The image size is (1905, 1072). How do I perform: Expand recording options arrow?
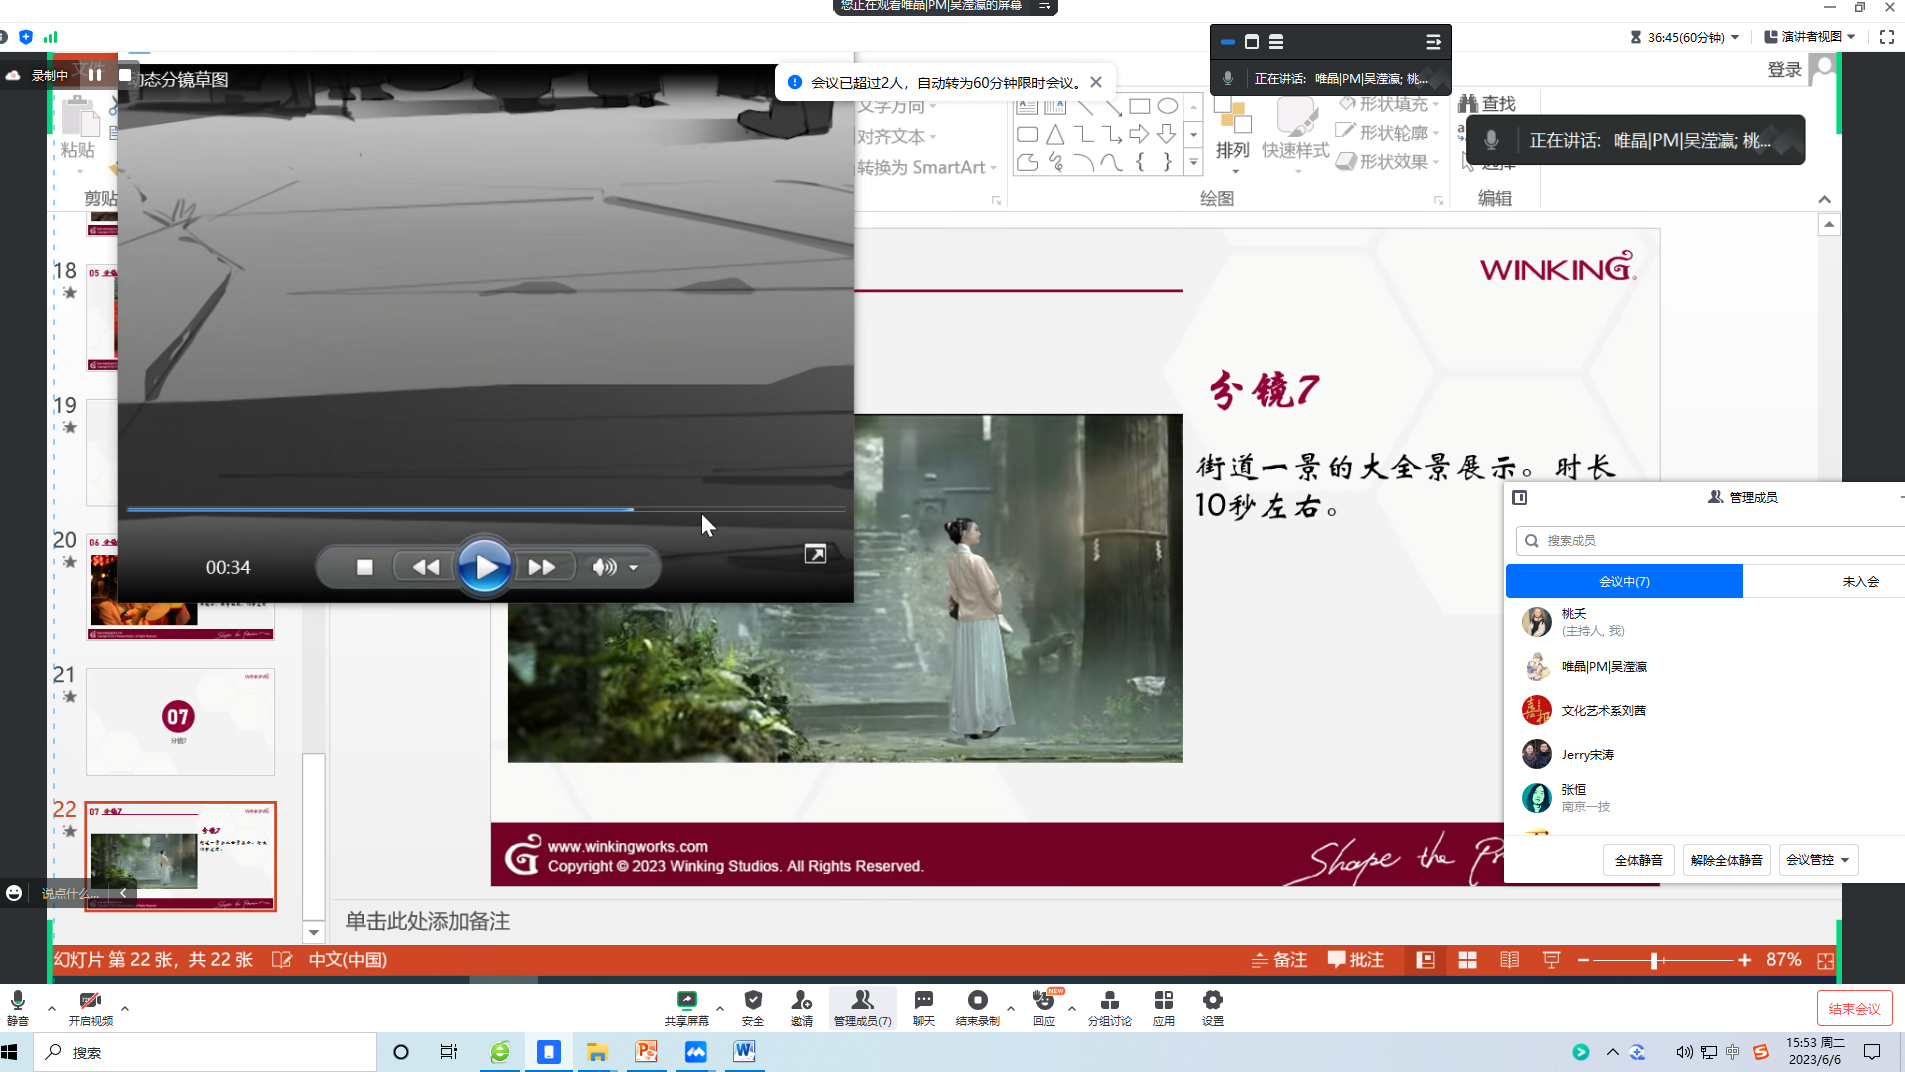pyautogui.click(x=1011, y=1008)
